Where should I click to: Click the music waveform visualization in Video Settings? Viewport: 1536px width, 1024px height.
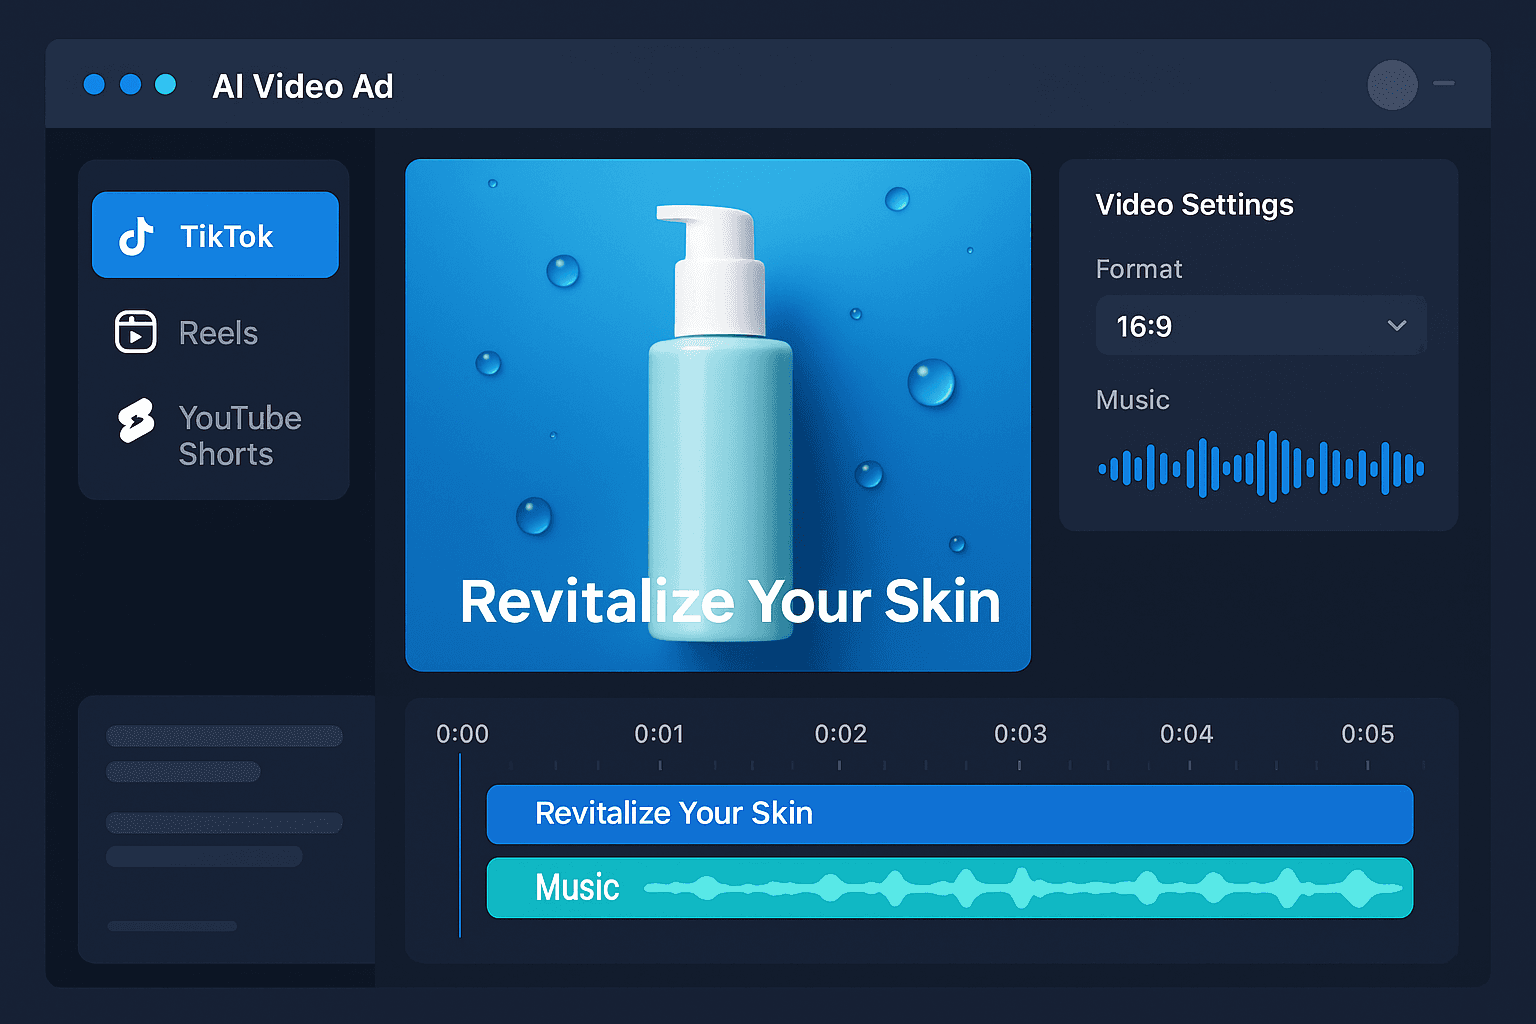1259,466
